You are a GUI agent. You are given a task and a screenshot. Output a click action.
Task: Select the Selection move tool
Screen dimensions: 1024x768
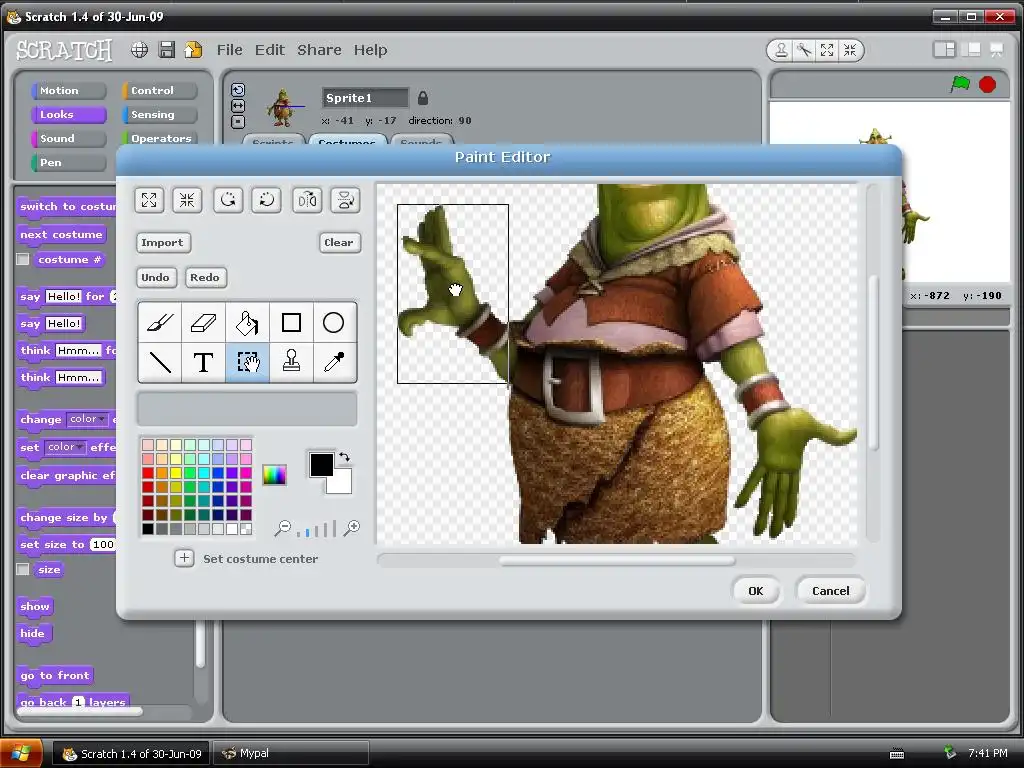pyautogui.click(x=247, y=362)
